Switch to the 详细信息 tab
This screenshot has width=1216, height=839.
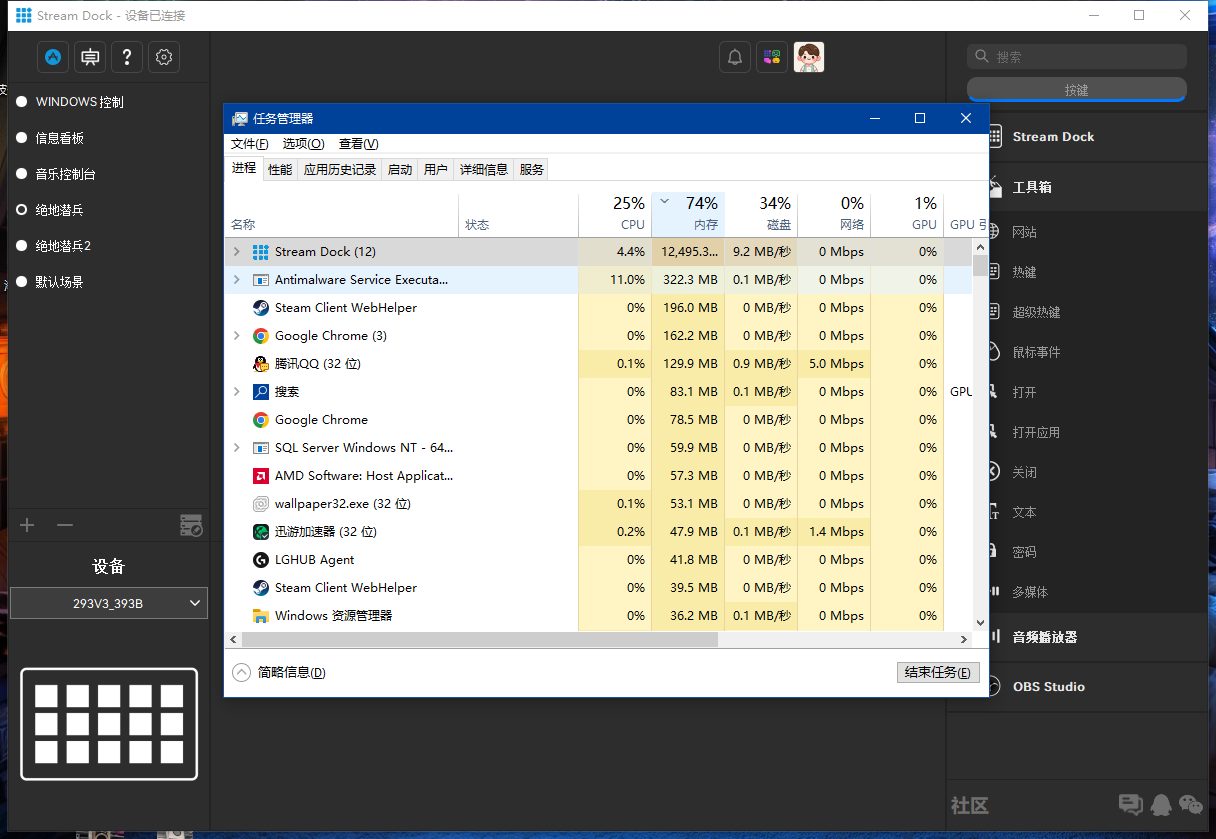[x=484, y=170]
